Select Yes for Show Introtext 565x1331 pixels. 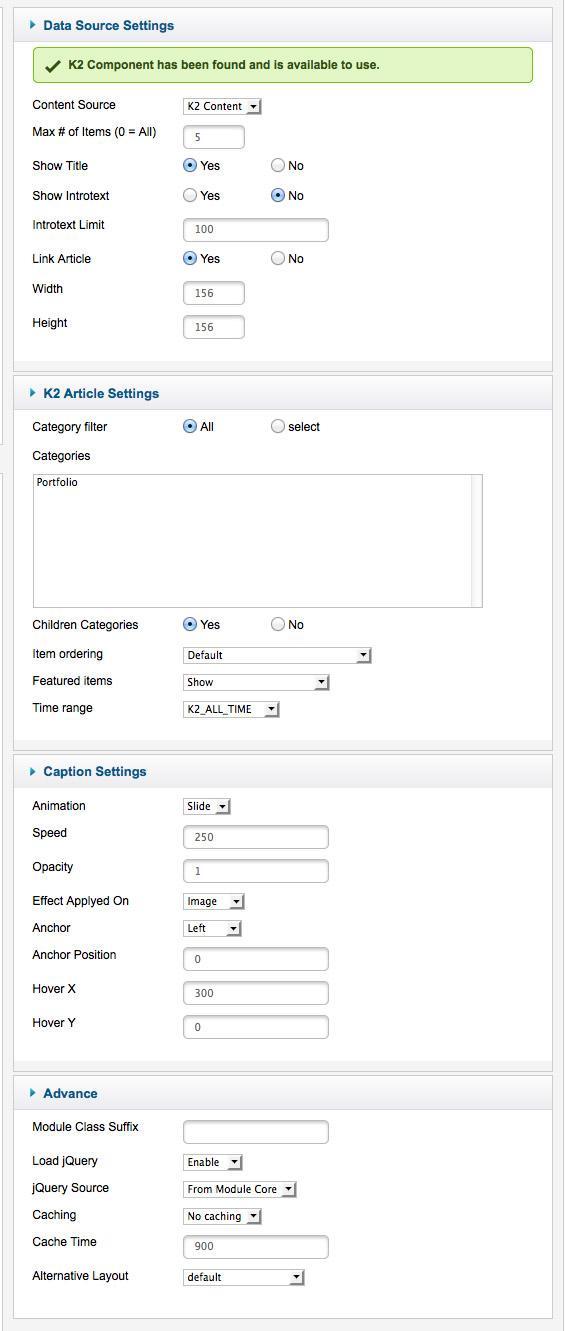point(190,195)
